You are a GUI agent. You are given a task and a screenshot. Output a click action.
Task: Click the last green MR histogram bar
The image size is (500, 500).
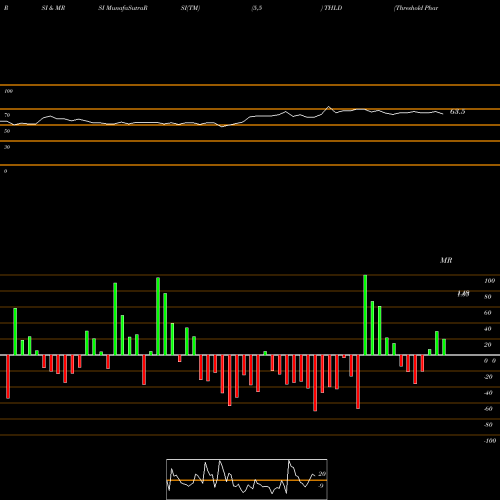click(x=444, y=347)
